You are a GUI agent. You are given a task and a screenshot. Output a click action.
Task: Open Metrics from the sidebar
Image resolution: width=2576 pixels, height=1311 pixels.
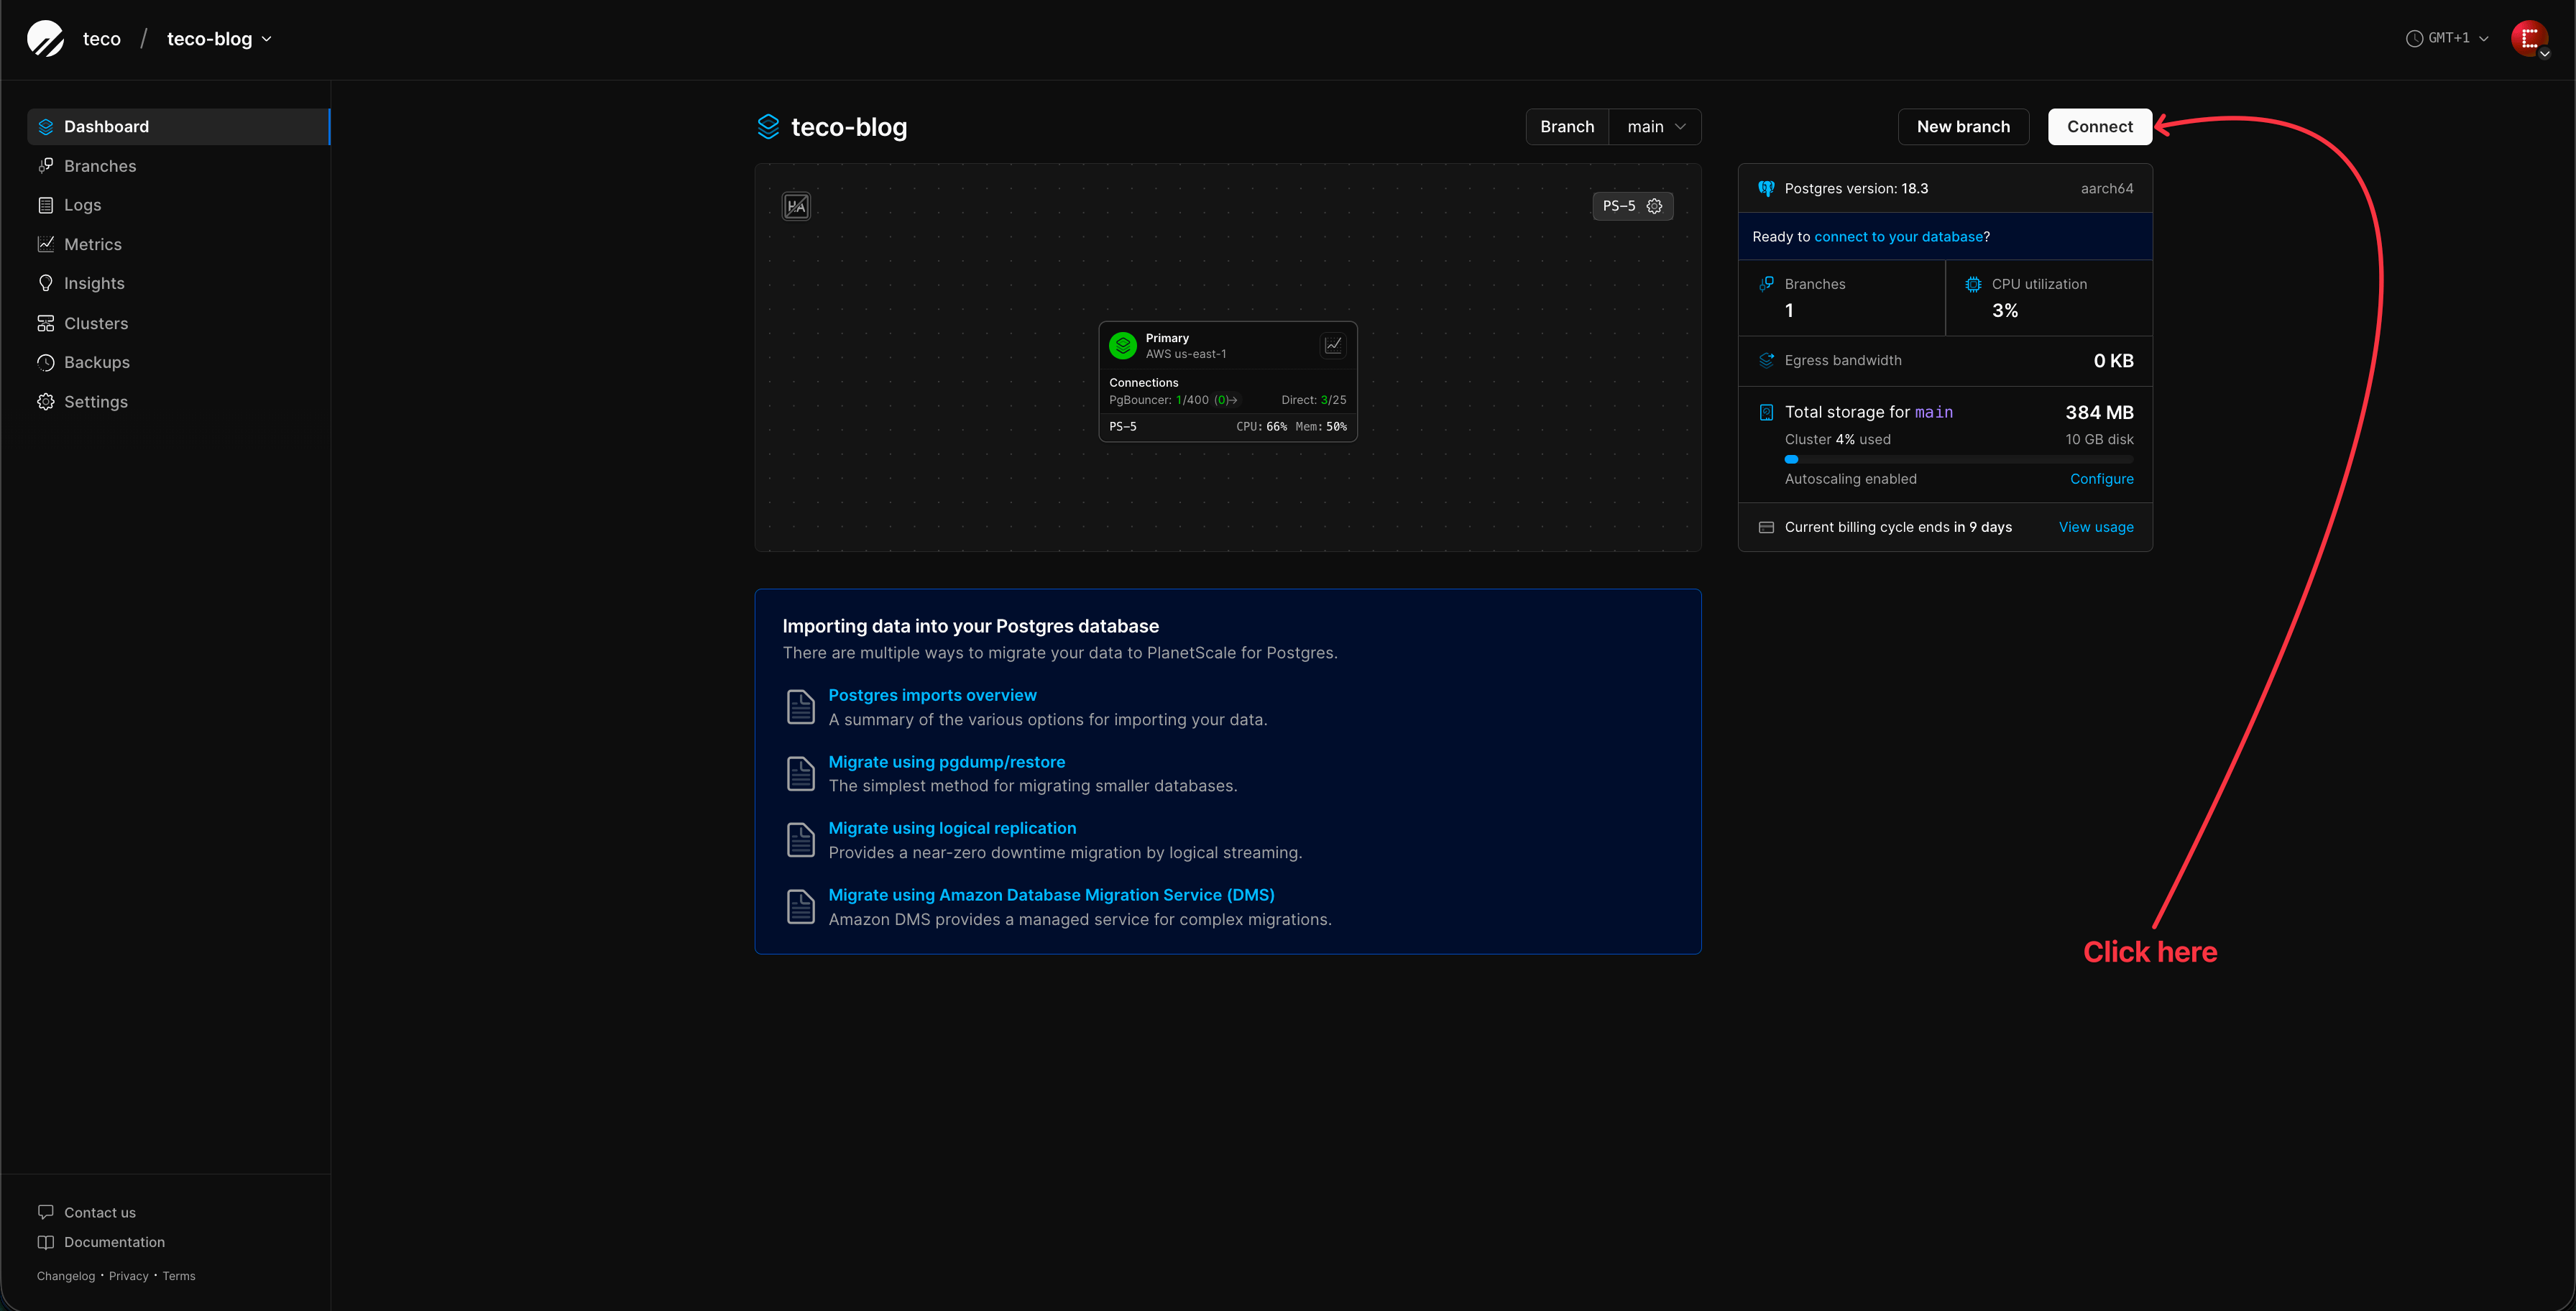[x=93, y=243]
